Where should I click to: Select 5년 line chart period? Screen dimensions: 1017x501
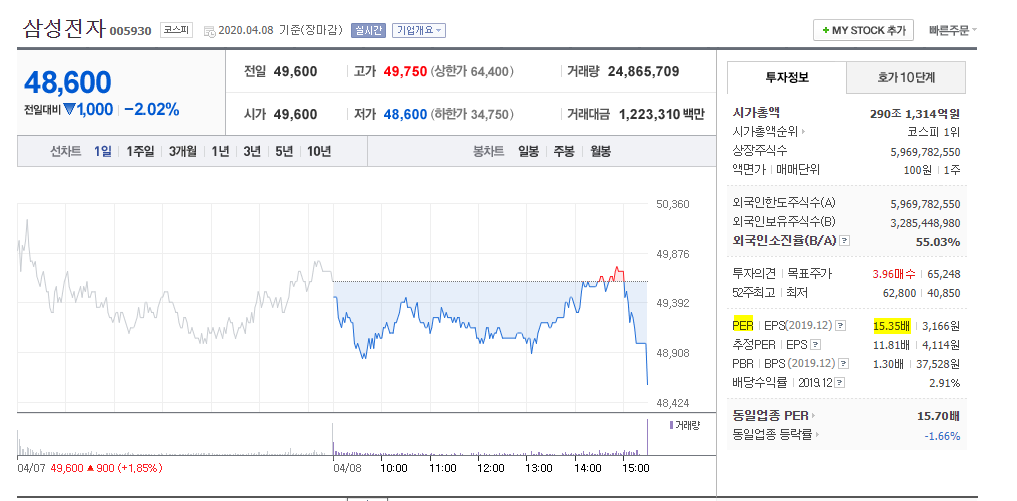pos(283,151)
